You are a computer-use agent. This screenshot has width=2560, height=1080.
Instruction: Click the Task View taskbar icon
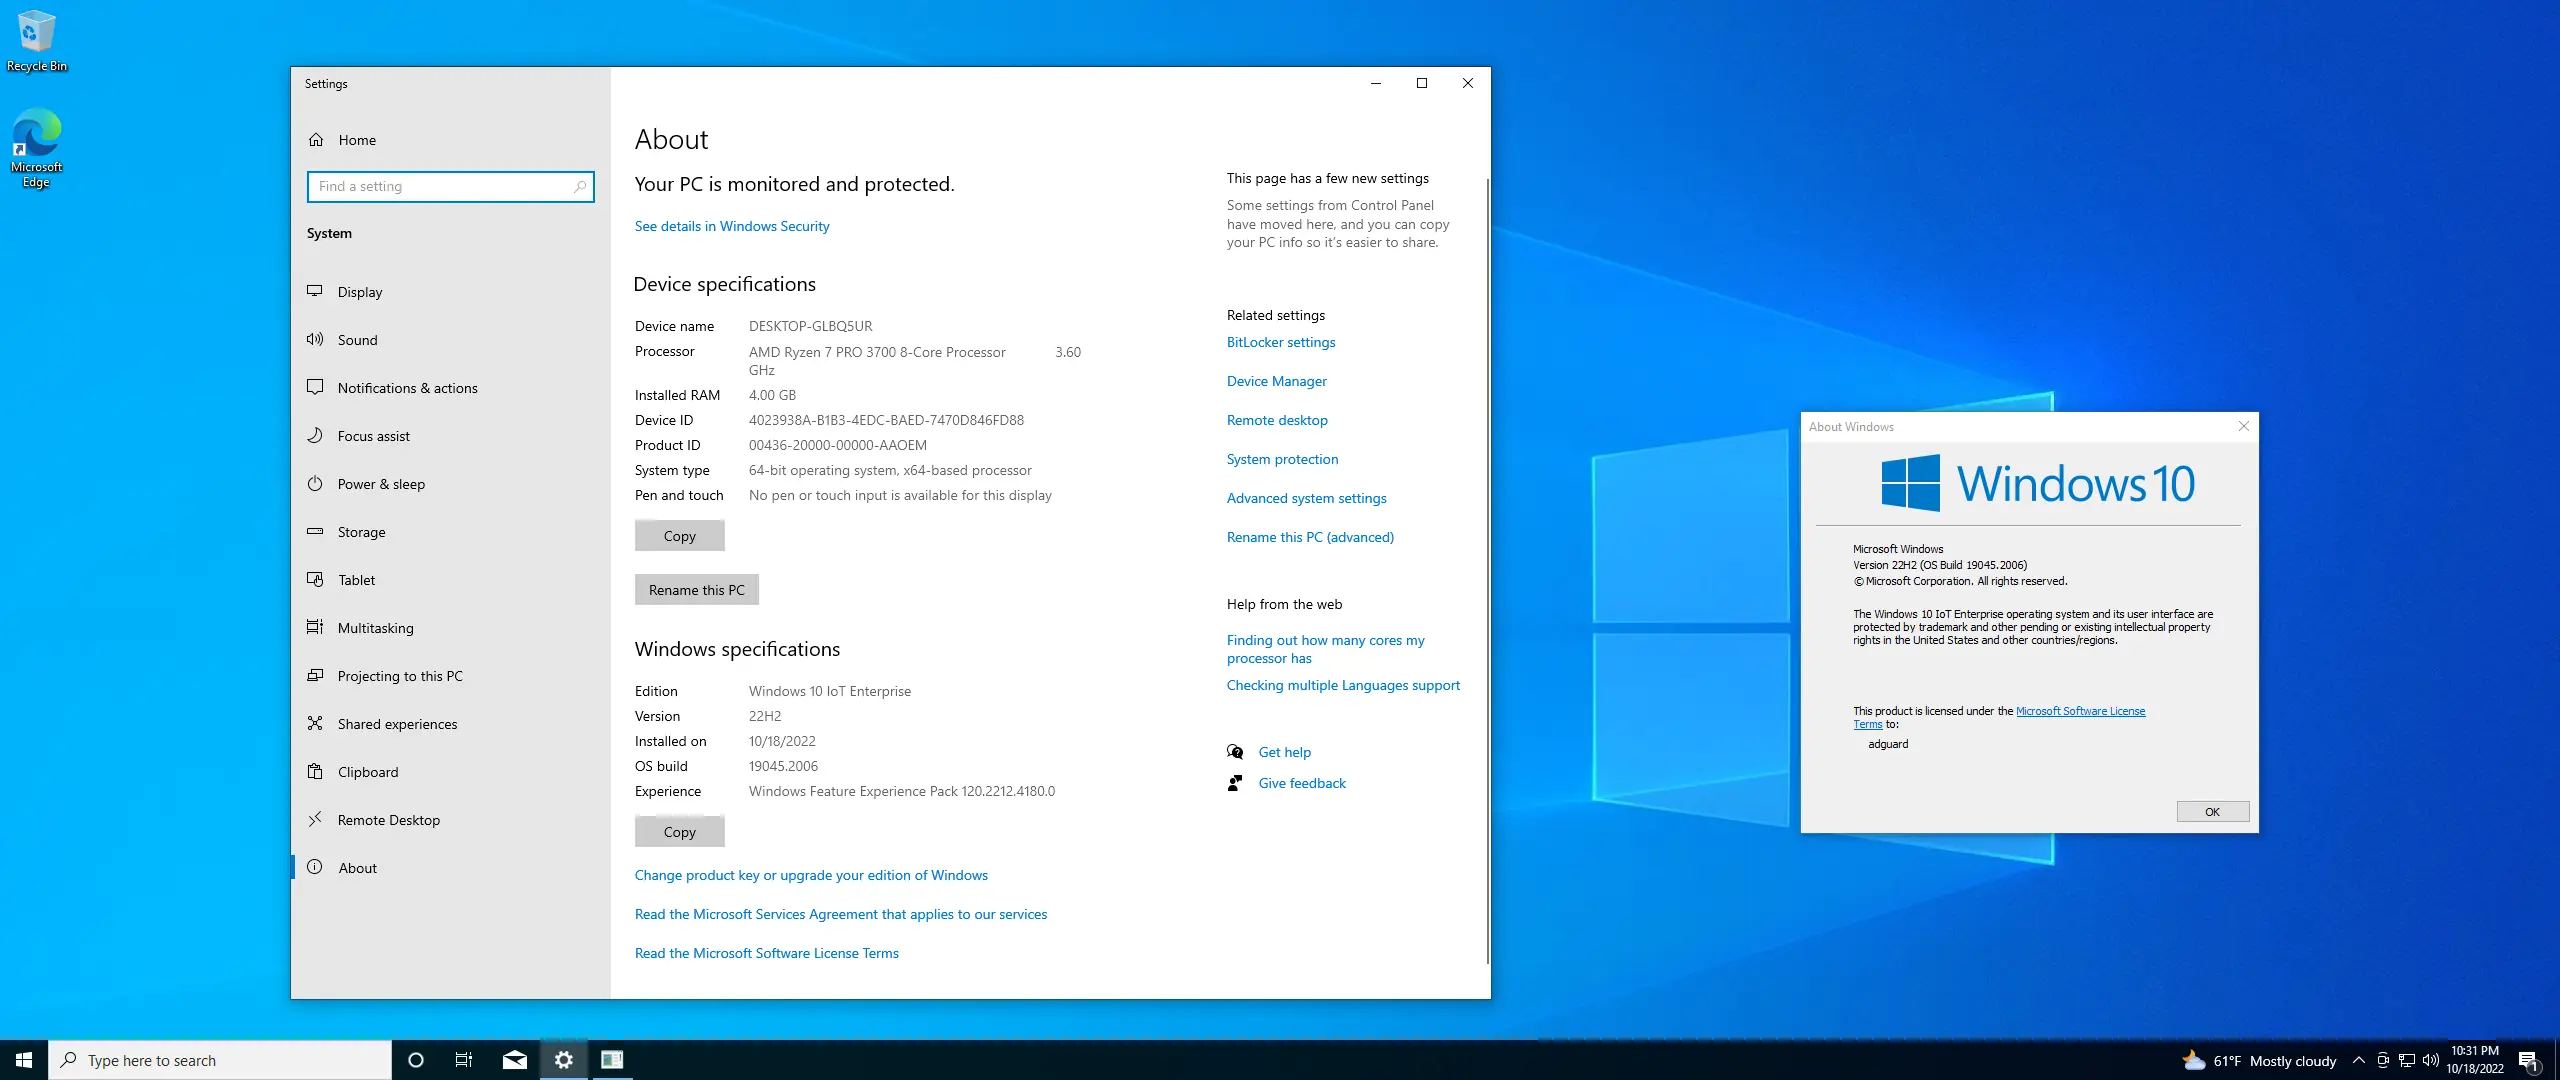(x=463, y=1059)
